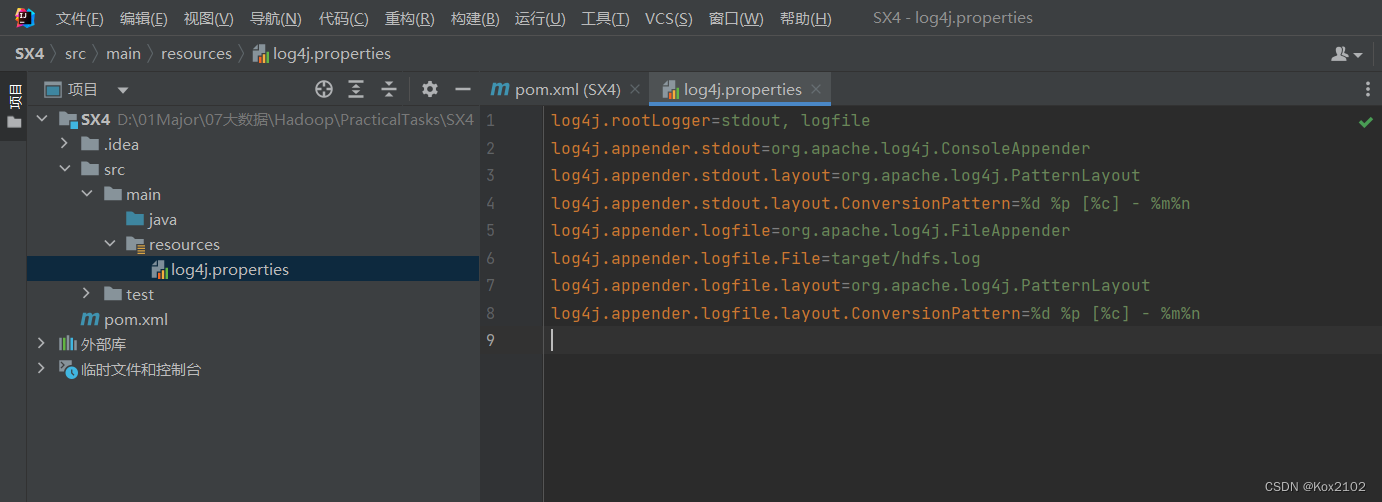
Task: Open the 导航(N) menu
Action: [275, 19]
